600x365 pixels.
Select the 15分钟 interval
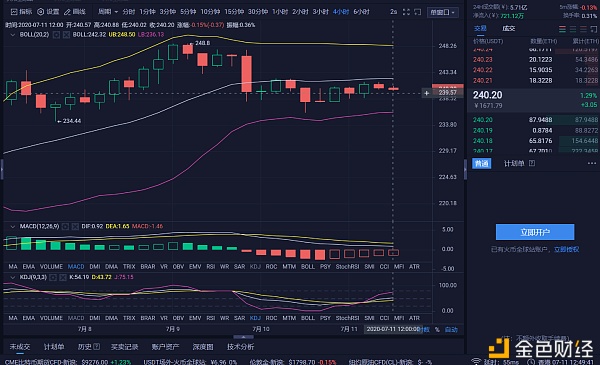click(x=234, y=12)
